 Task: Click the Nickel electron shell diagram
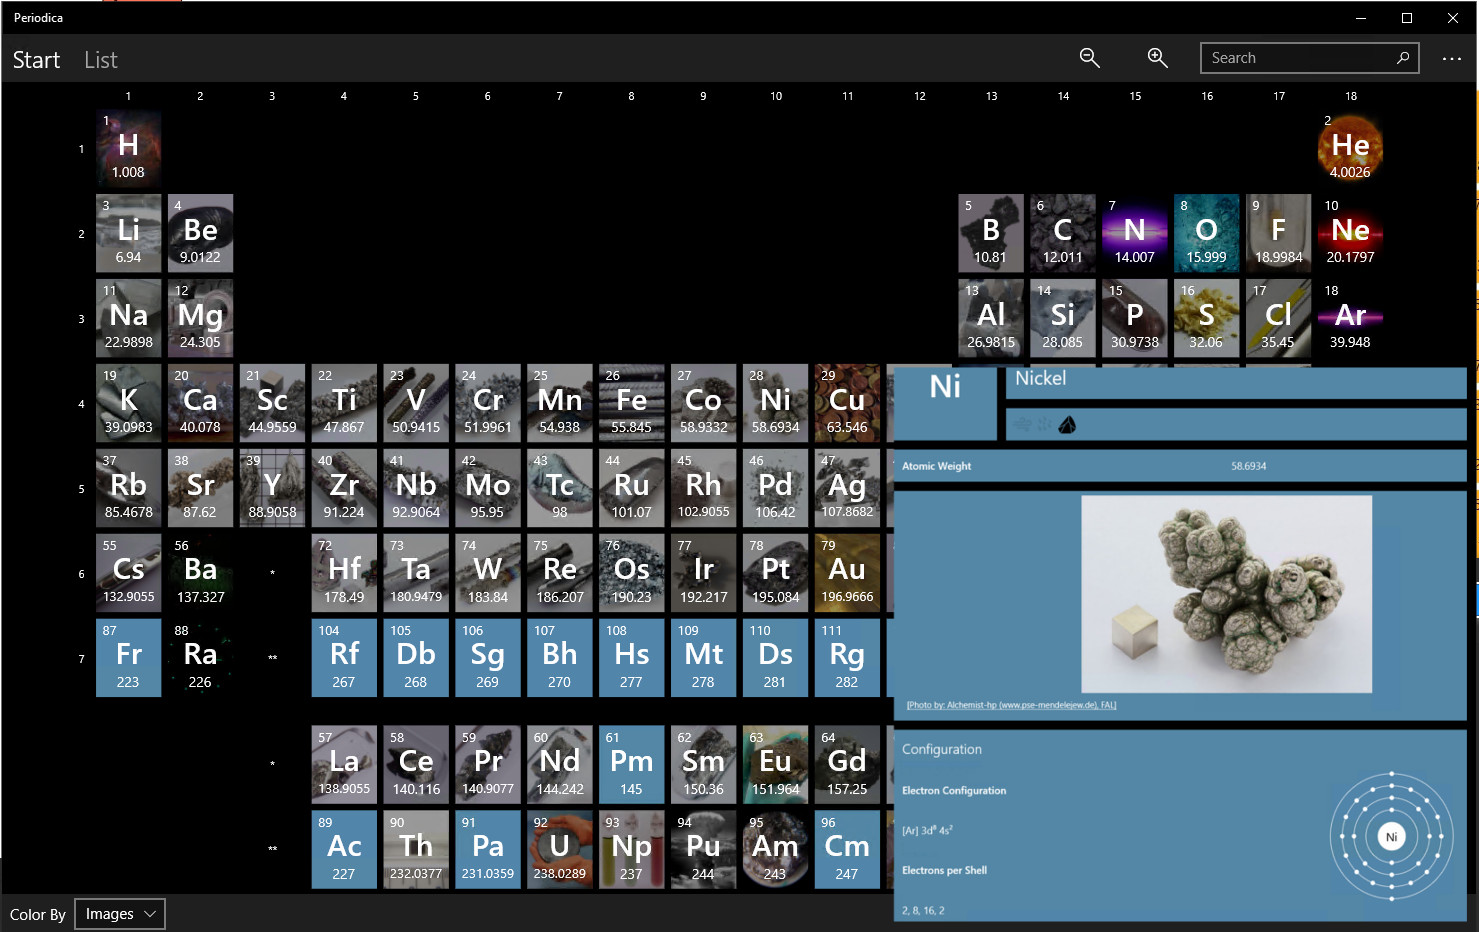1391,837
